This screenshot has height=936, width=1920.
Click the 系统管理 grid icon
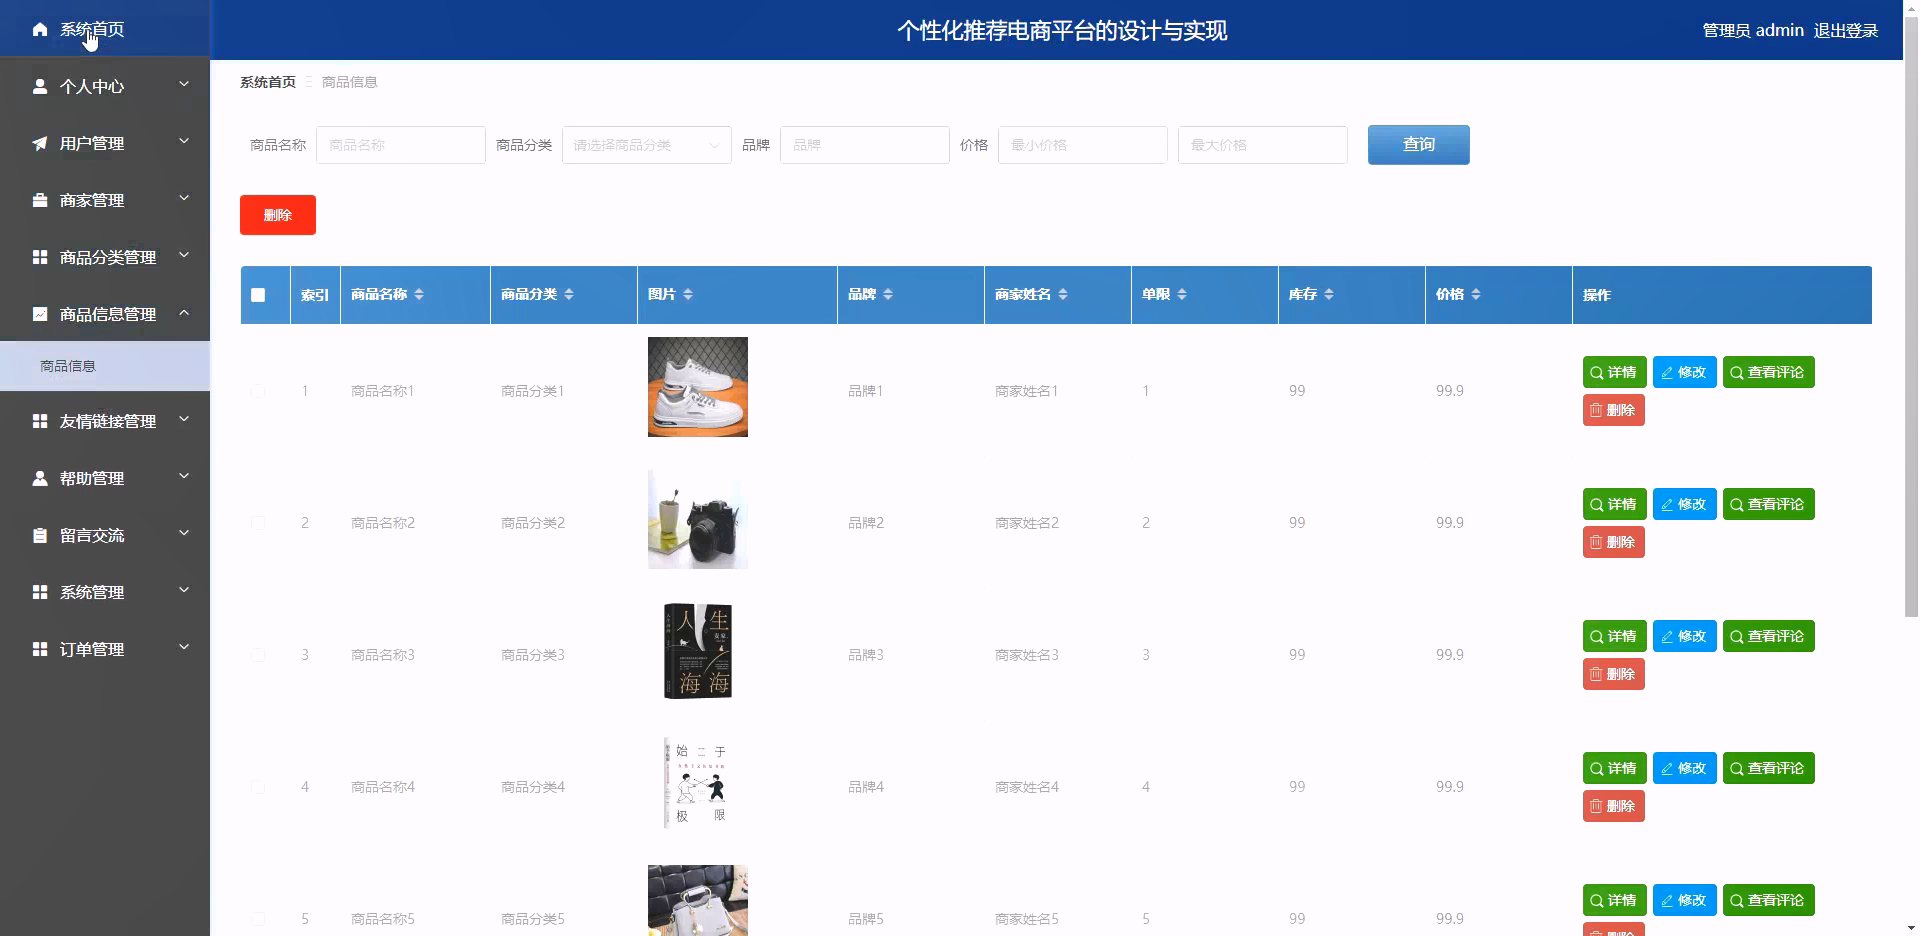coord(40,593)
